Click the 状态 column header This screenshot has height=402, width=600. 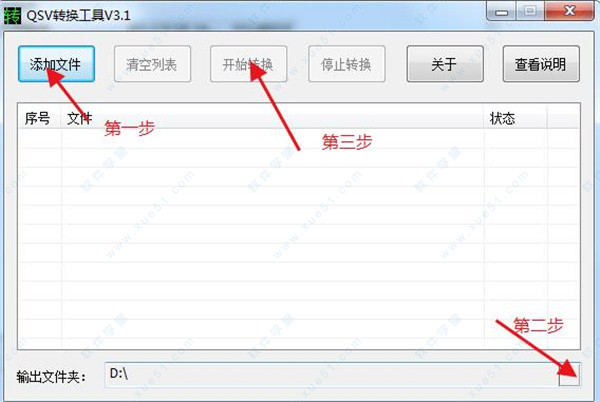click(x=515, y=118)
